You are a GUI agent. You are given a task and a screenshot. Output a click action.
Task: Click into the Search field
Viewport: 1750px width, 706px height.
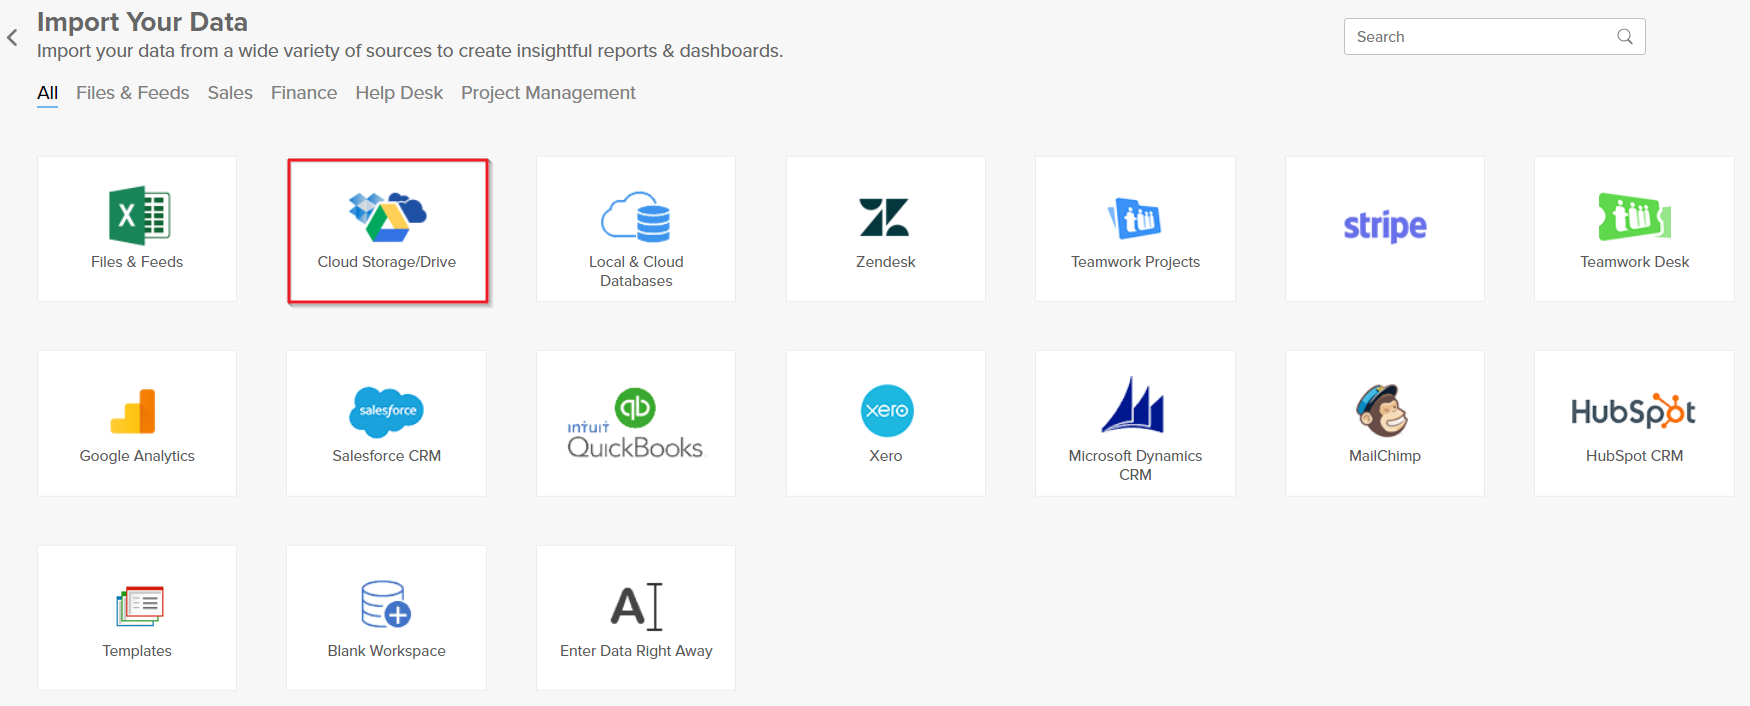pos(1494,37)
